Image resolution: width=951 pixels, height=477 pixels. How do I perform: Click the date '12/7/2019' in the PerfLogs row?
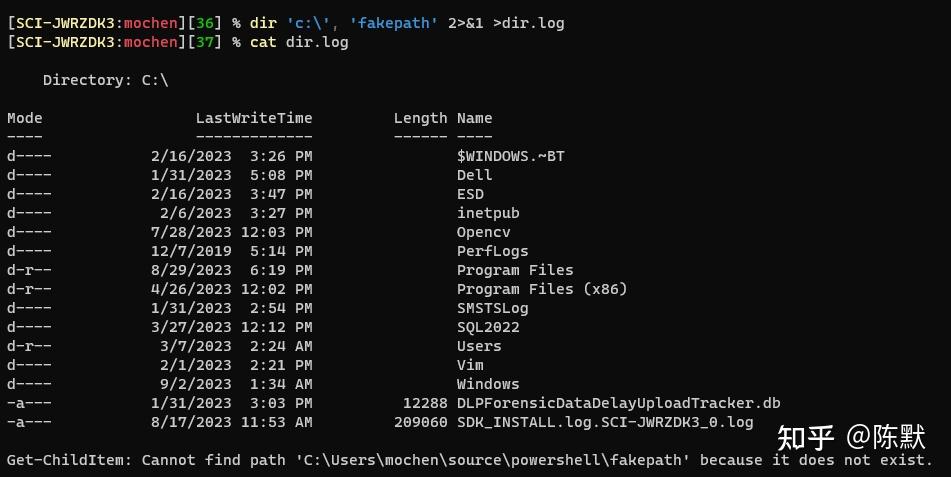(x=191, y=251)
